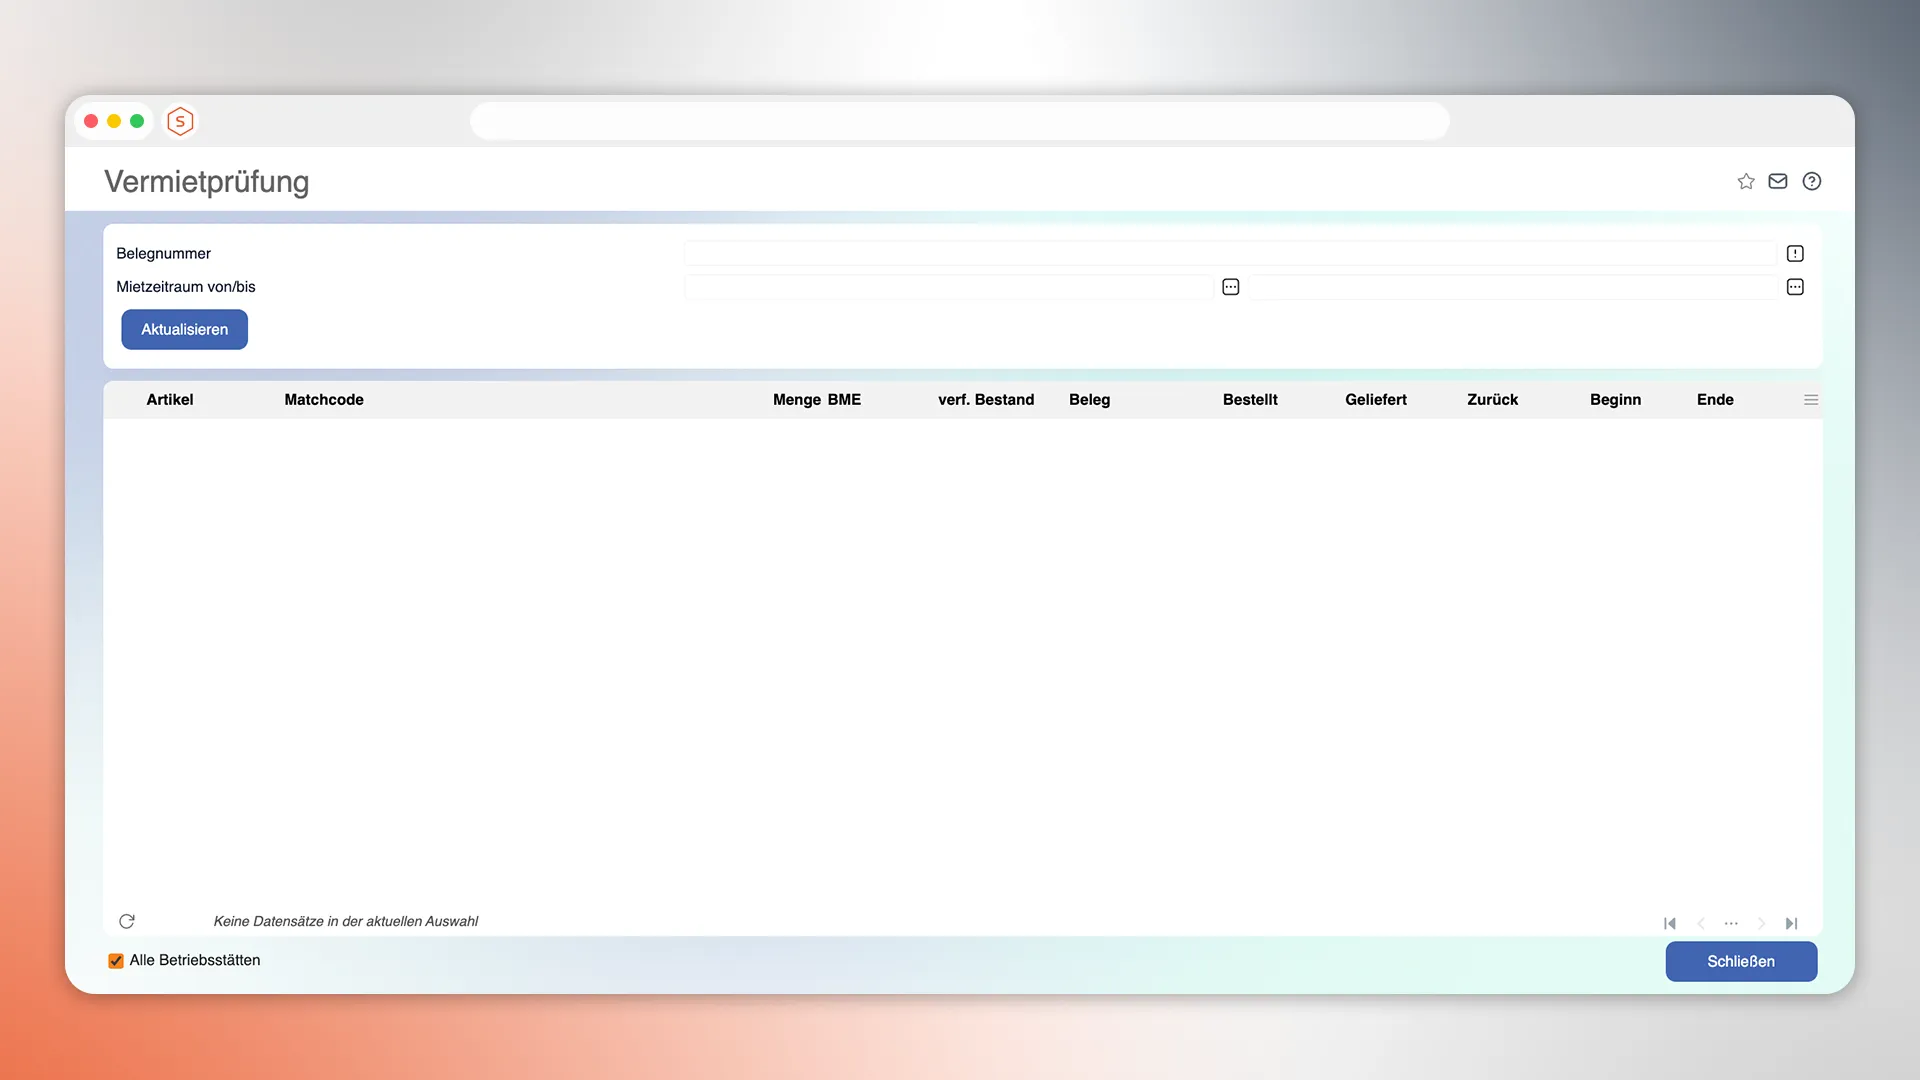Click the Belegnummer lookup icon

point(1795,254)
